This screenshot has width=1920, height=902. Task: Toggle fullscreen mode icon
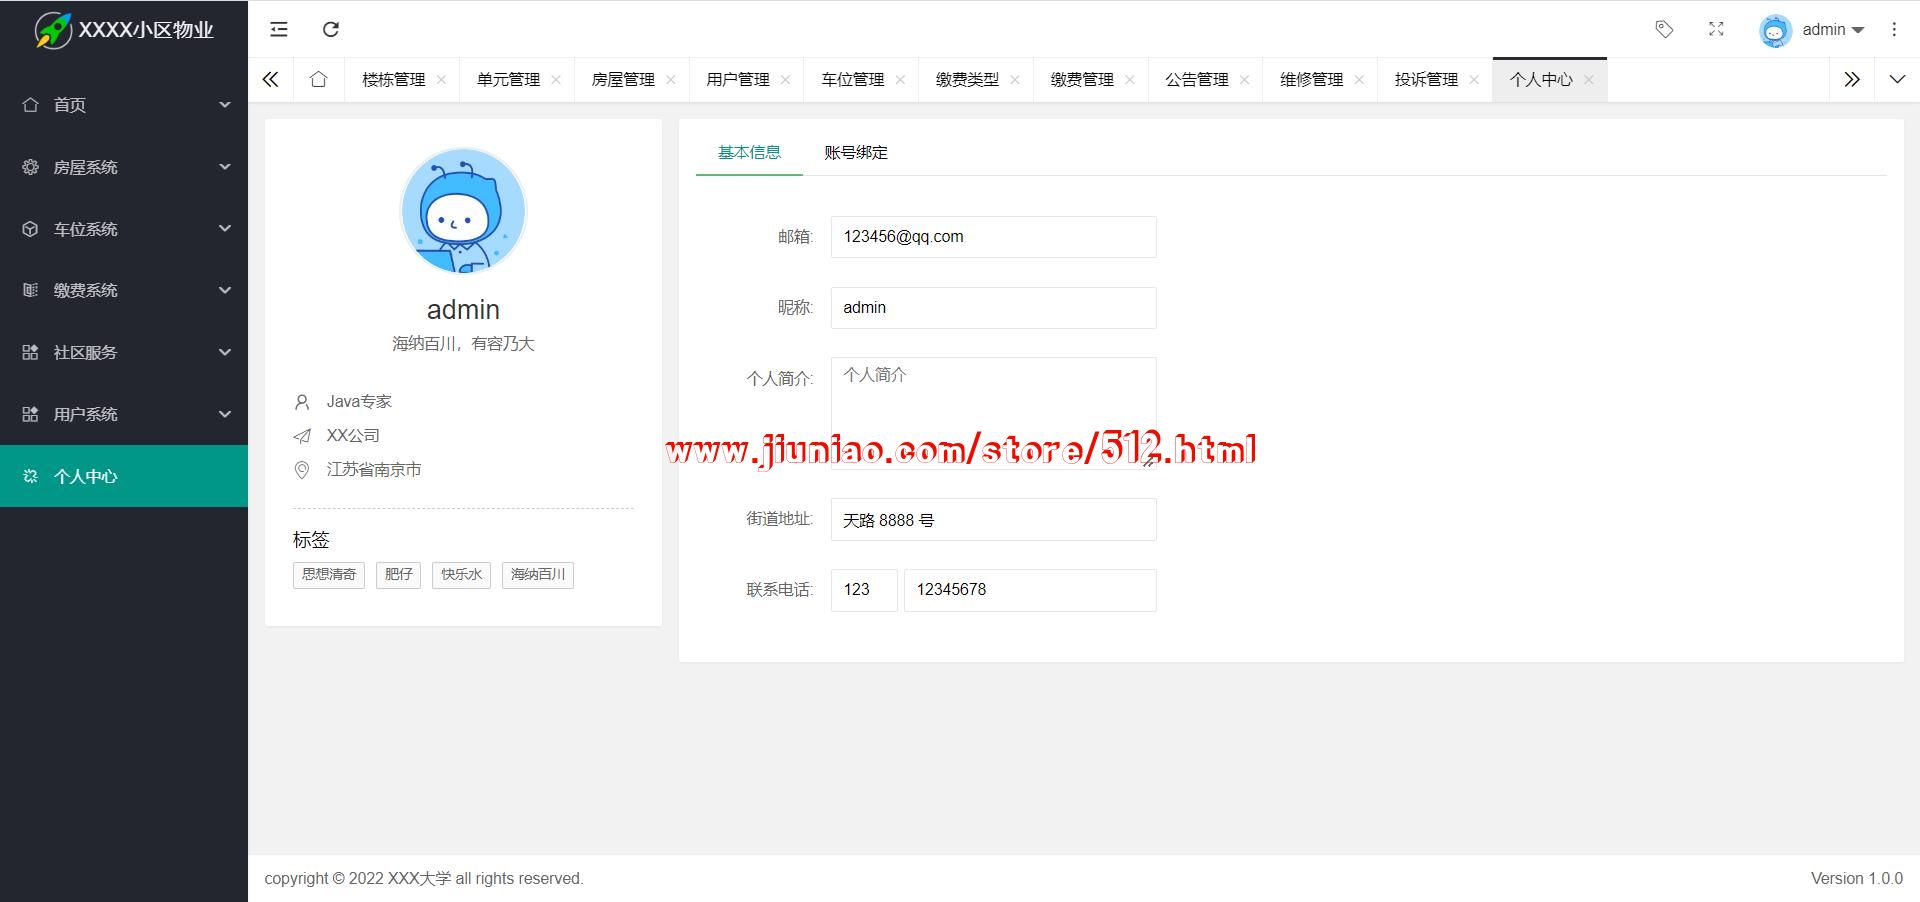1716,30
